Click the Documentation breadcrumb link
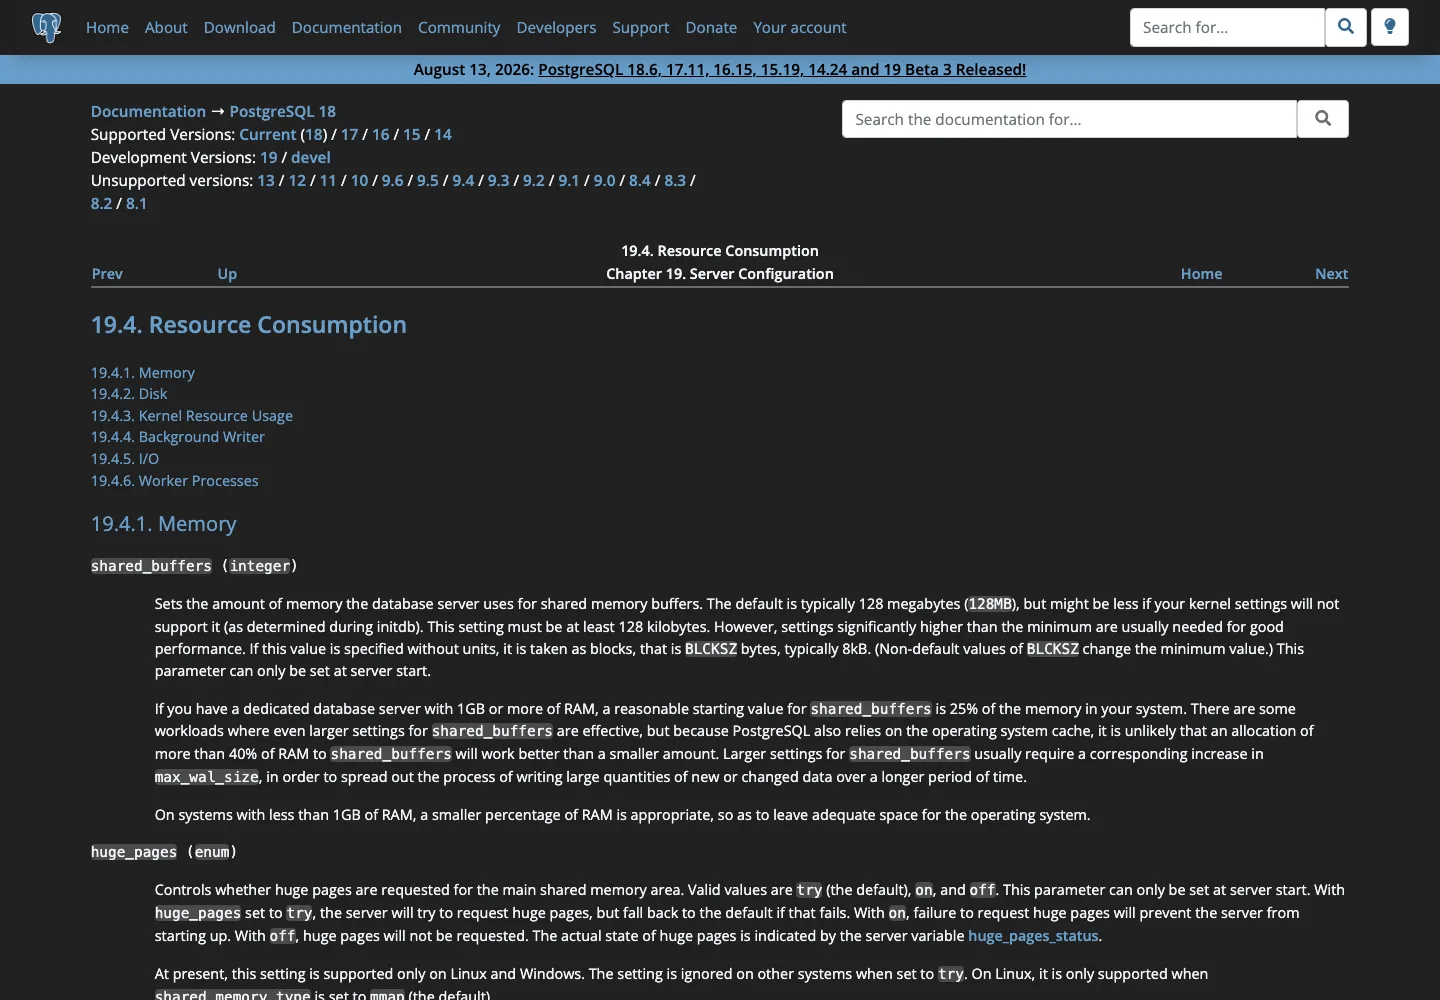The height and width of the screenshot is (1000, 1440). click(x=148, y=111)
